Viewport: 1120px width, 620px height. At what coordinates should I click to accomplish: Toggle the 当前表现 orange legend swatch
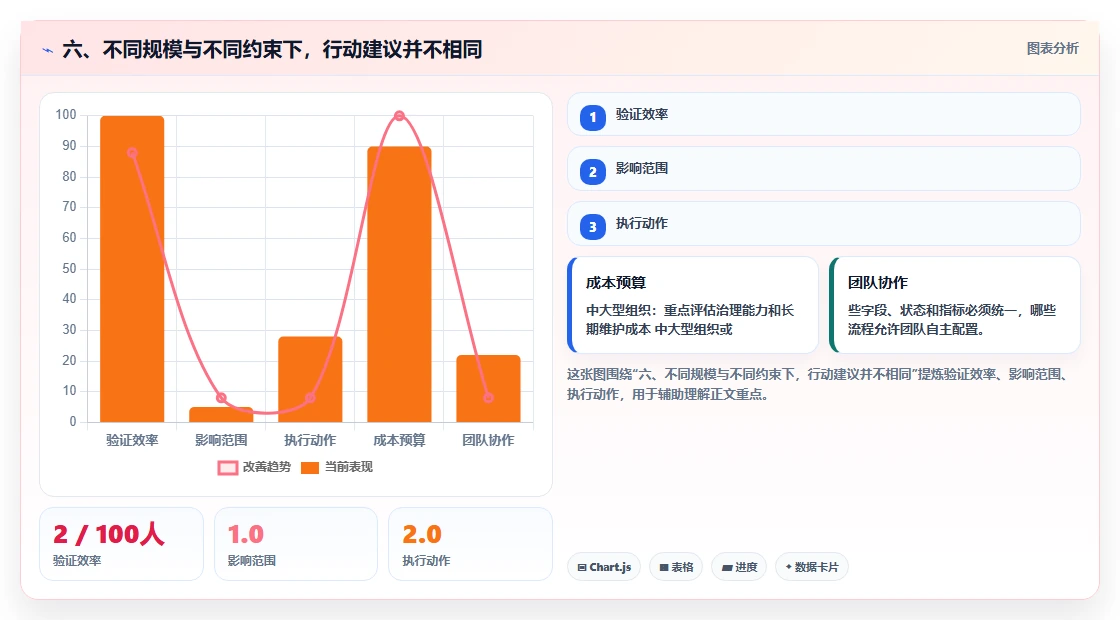point(310,468)
